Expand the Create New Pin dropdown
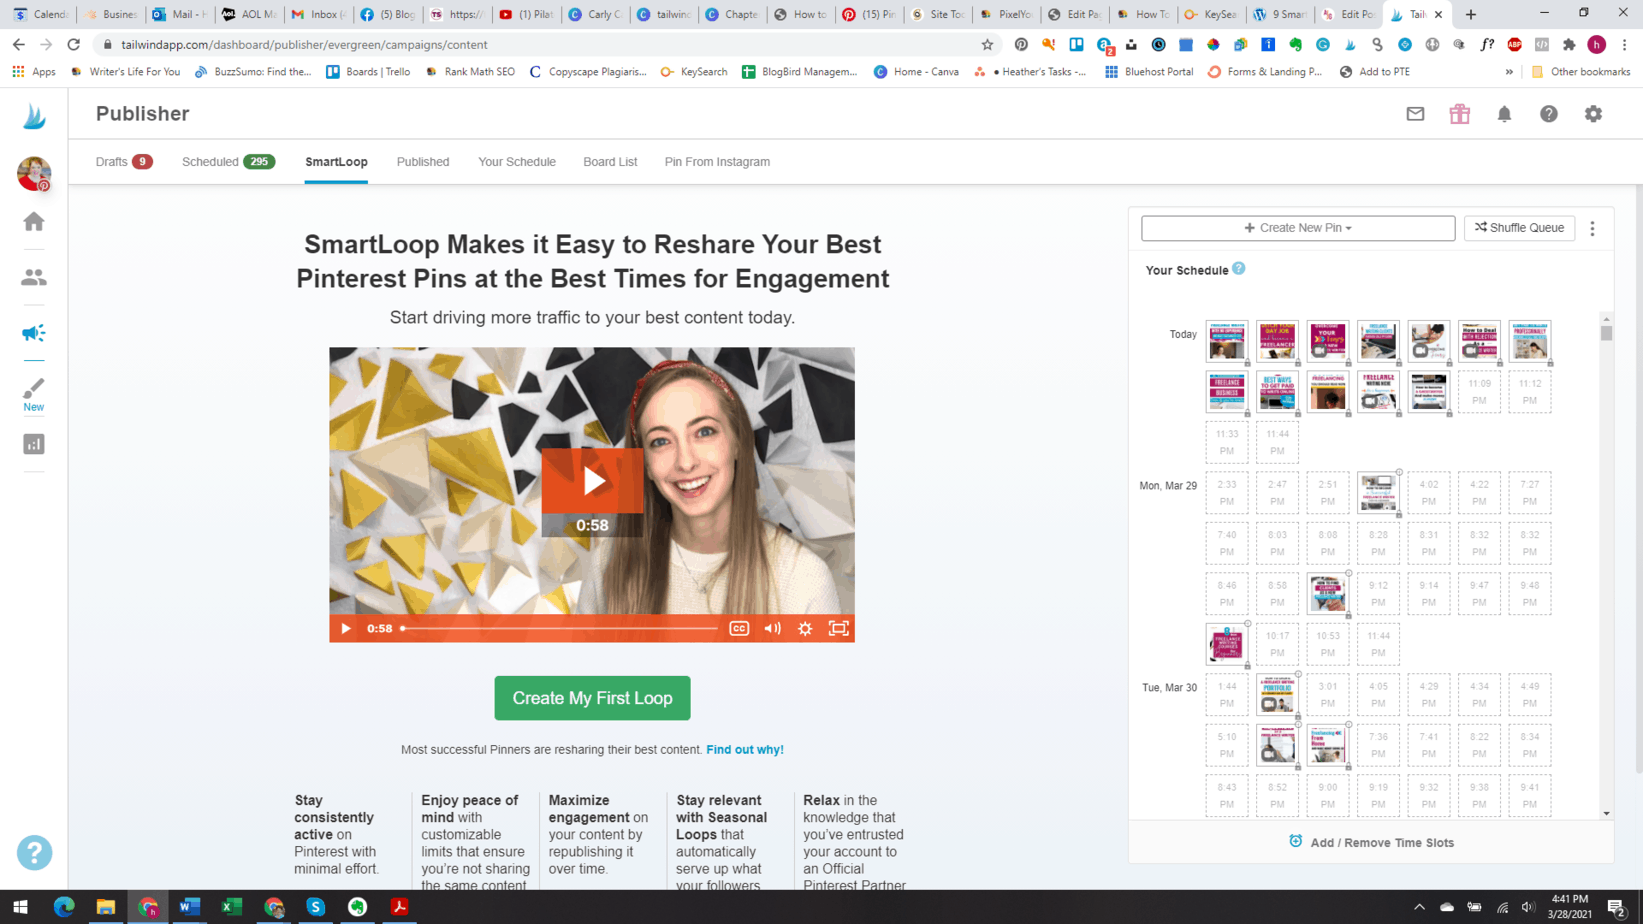 1297,228
